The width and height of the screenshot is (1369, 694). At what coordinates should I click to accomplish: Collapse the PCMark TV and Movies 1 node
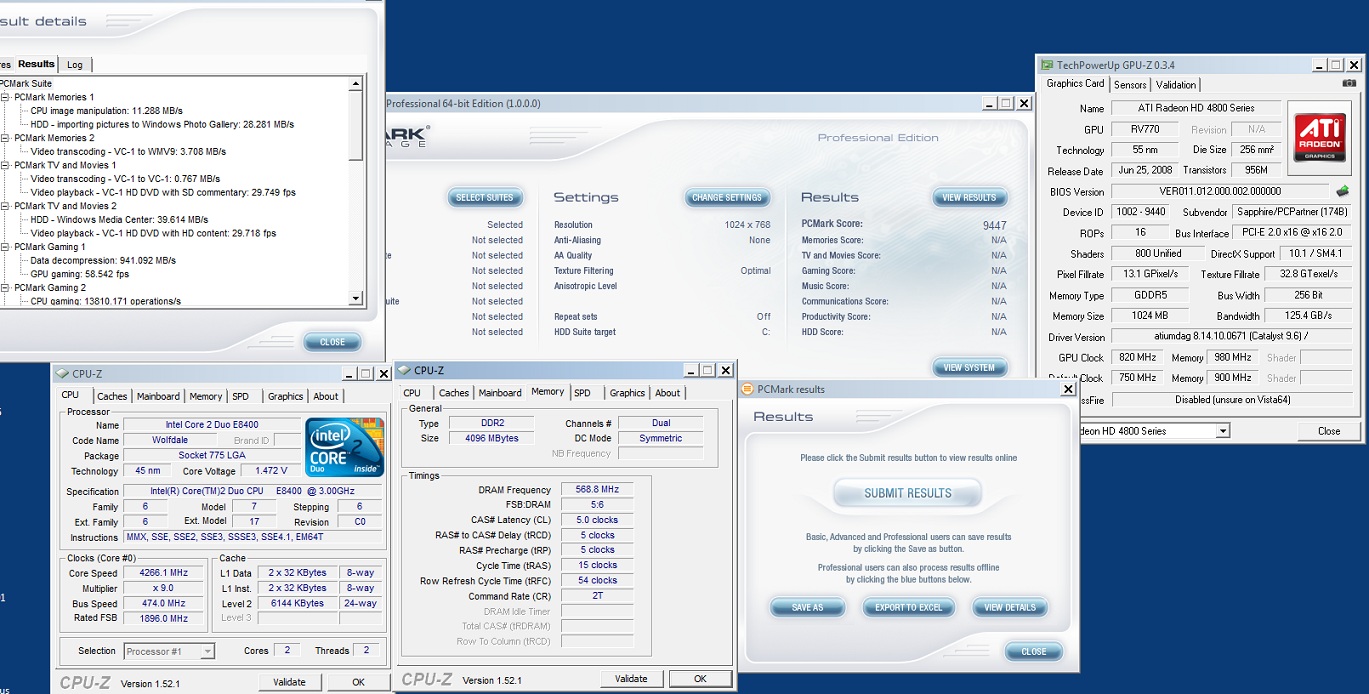coord(6,165)
